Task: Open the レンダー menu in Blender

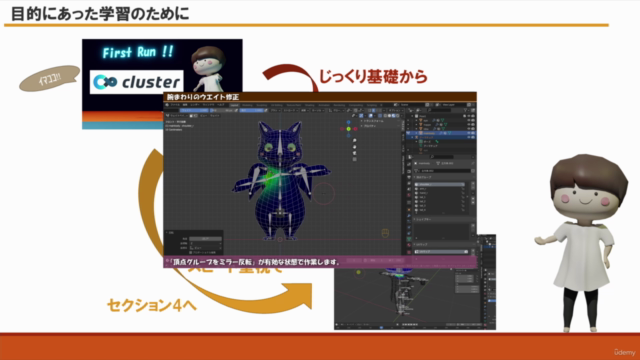Action: 195,105
